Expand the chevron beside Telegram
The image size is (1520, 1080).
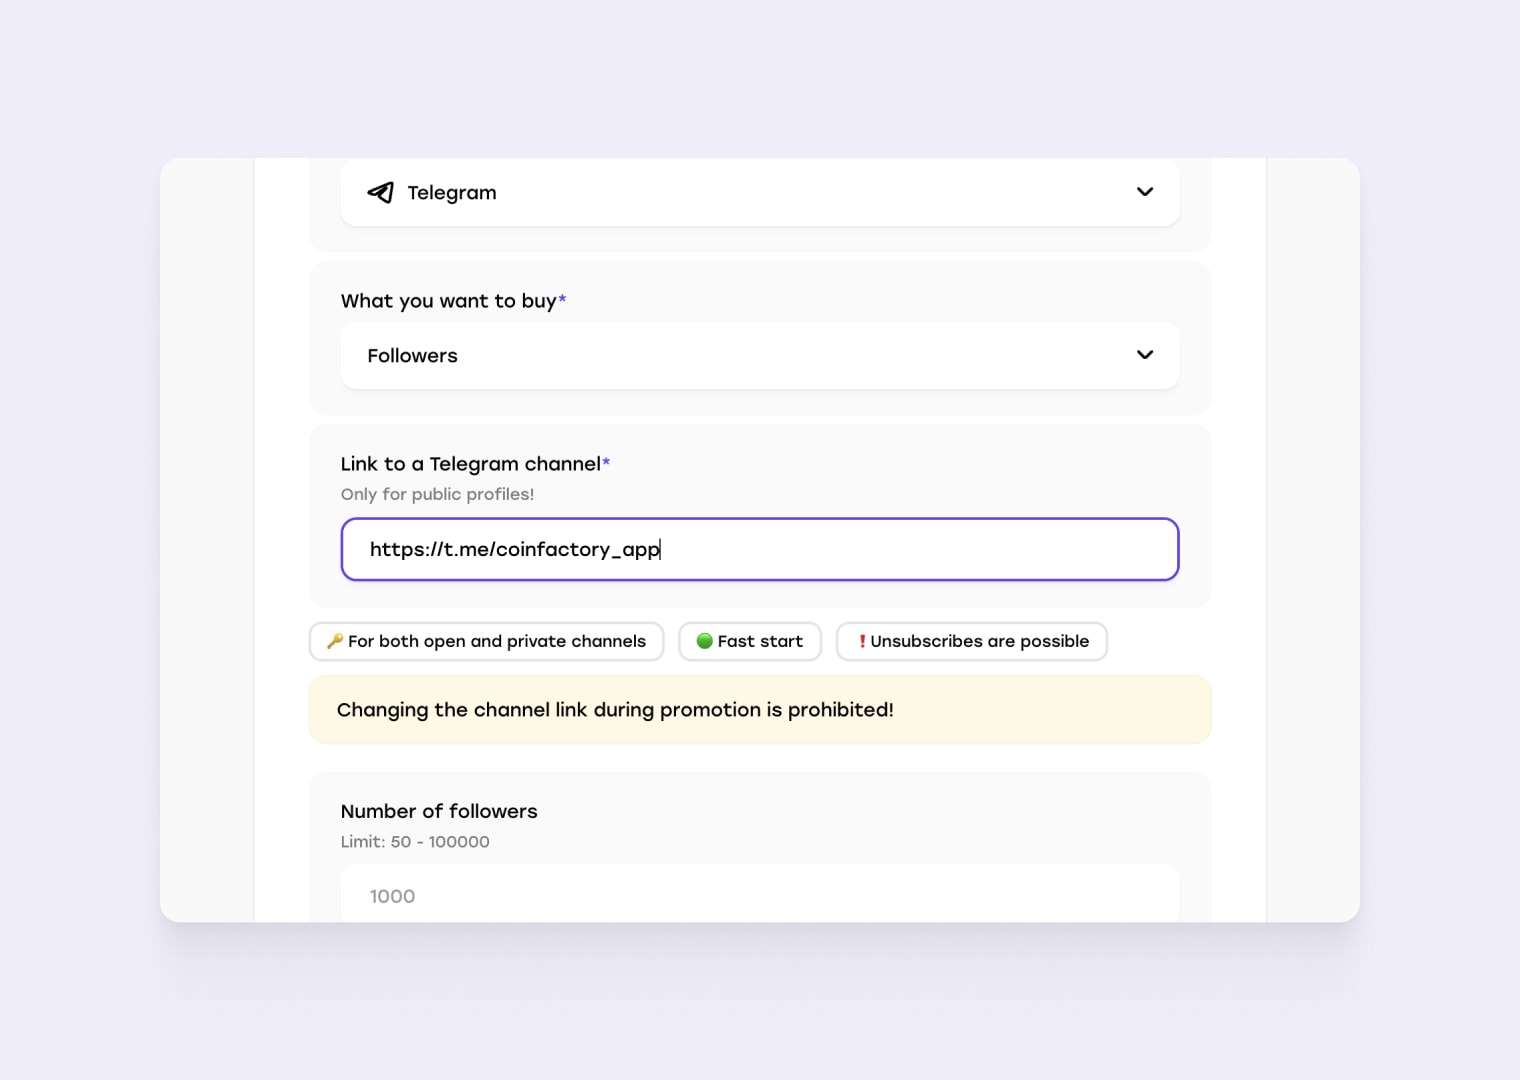[x=1145, y=192]
